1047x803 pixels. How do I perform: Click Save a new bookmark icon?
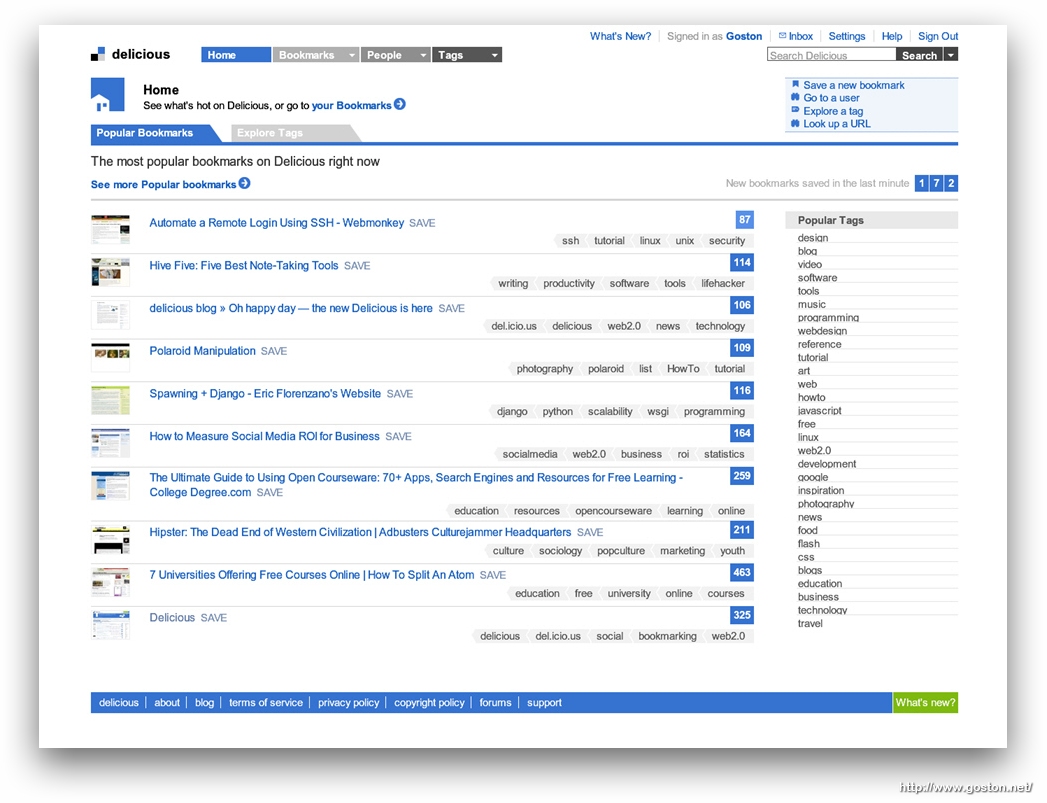(x=795, y=85)
